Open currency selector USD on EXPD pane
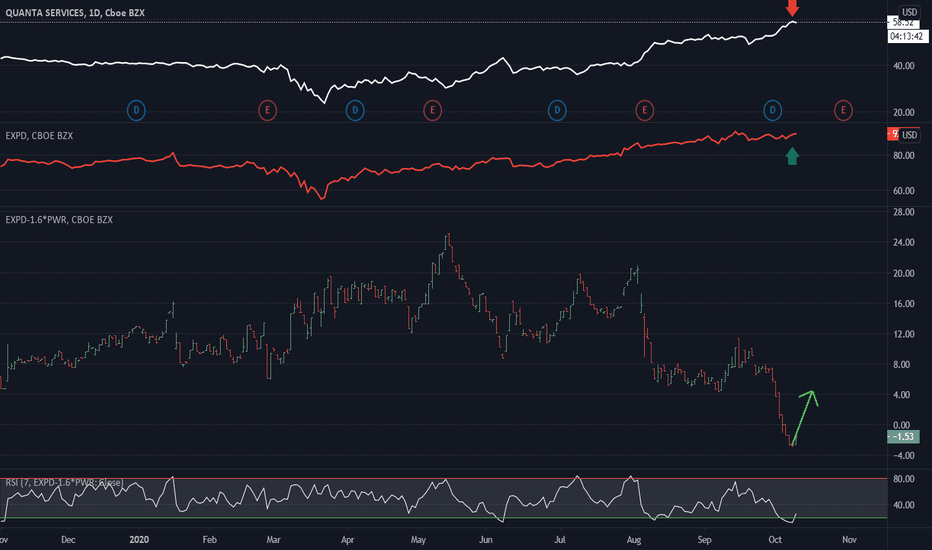 [909, 135]
